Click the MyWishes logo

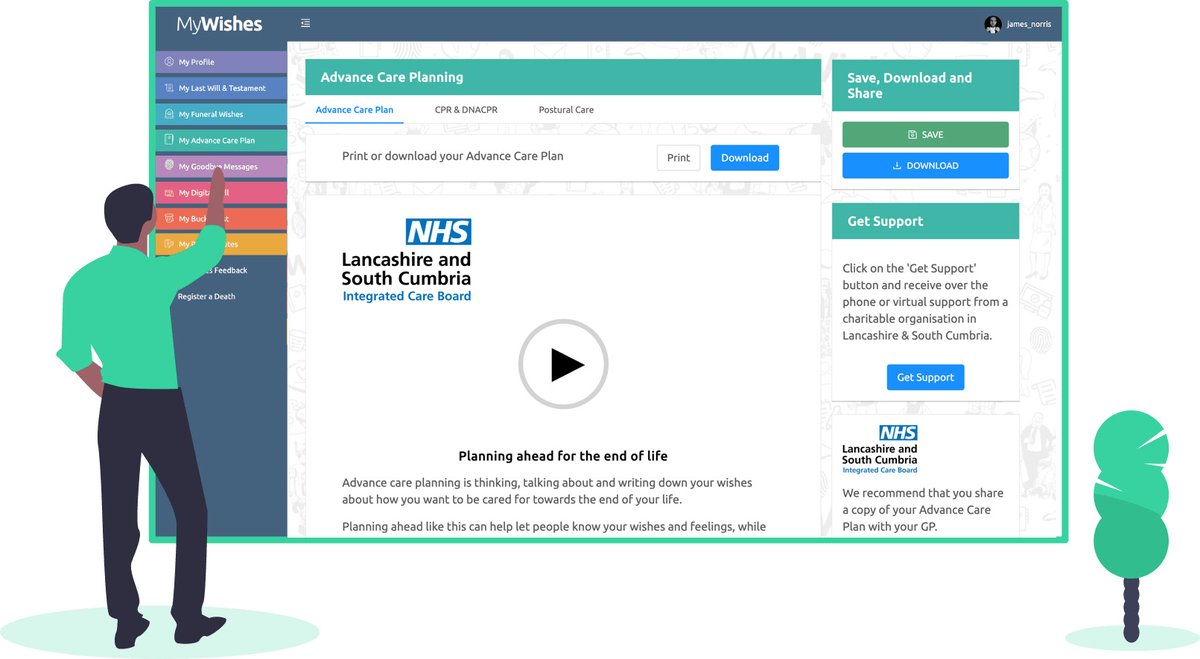[219, 24]
